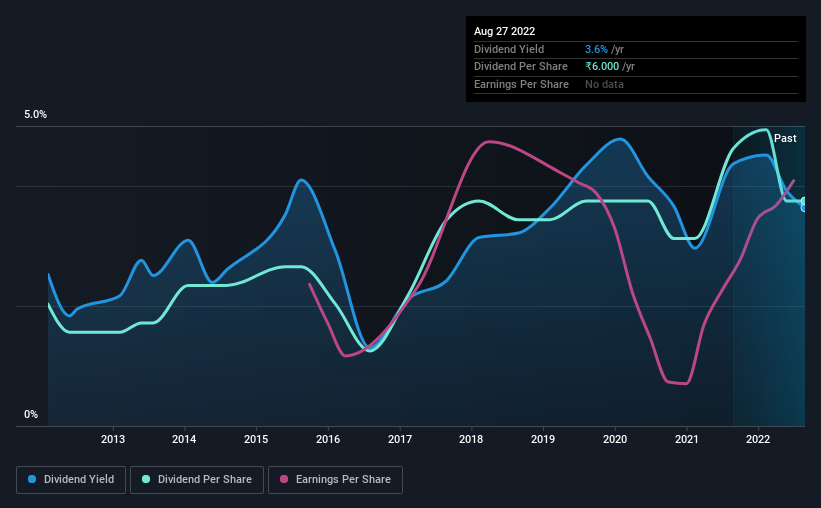This screenshot has height=508, width=821.
Task: Click the blue Dividend Yield legend dot
Action: (32, 479)
